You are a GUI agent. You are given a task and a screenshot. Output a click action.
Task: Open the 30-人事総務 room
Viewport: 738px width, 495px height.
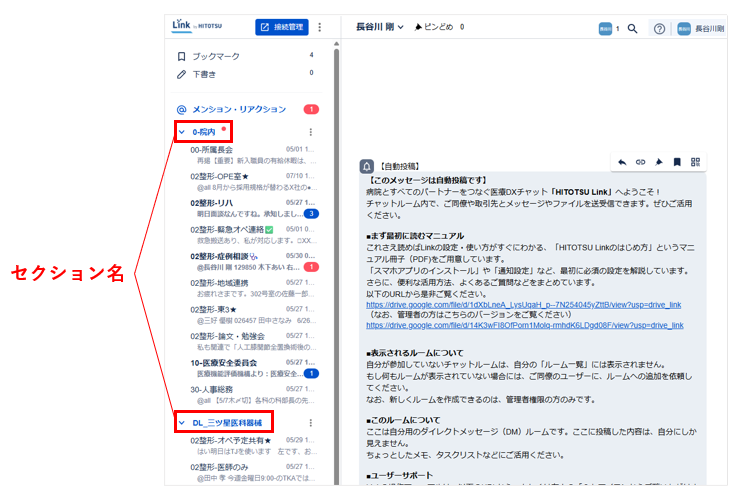[253, 395]
